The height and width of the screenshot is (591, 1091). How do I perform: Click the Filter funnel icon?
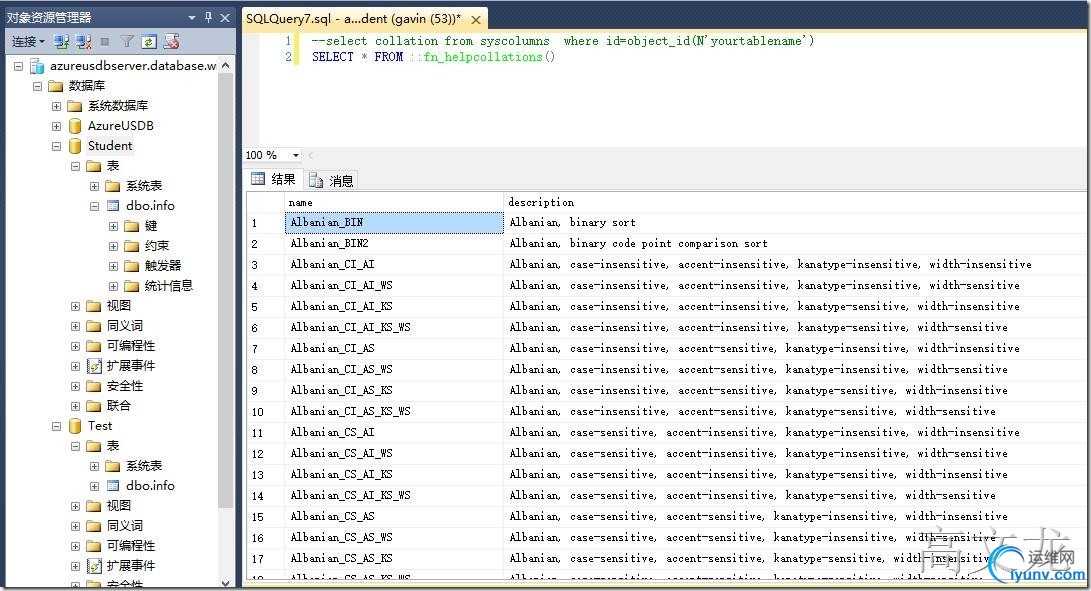tap(127, 42)
